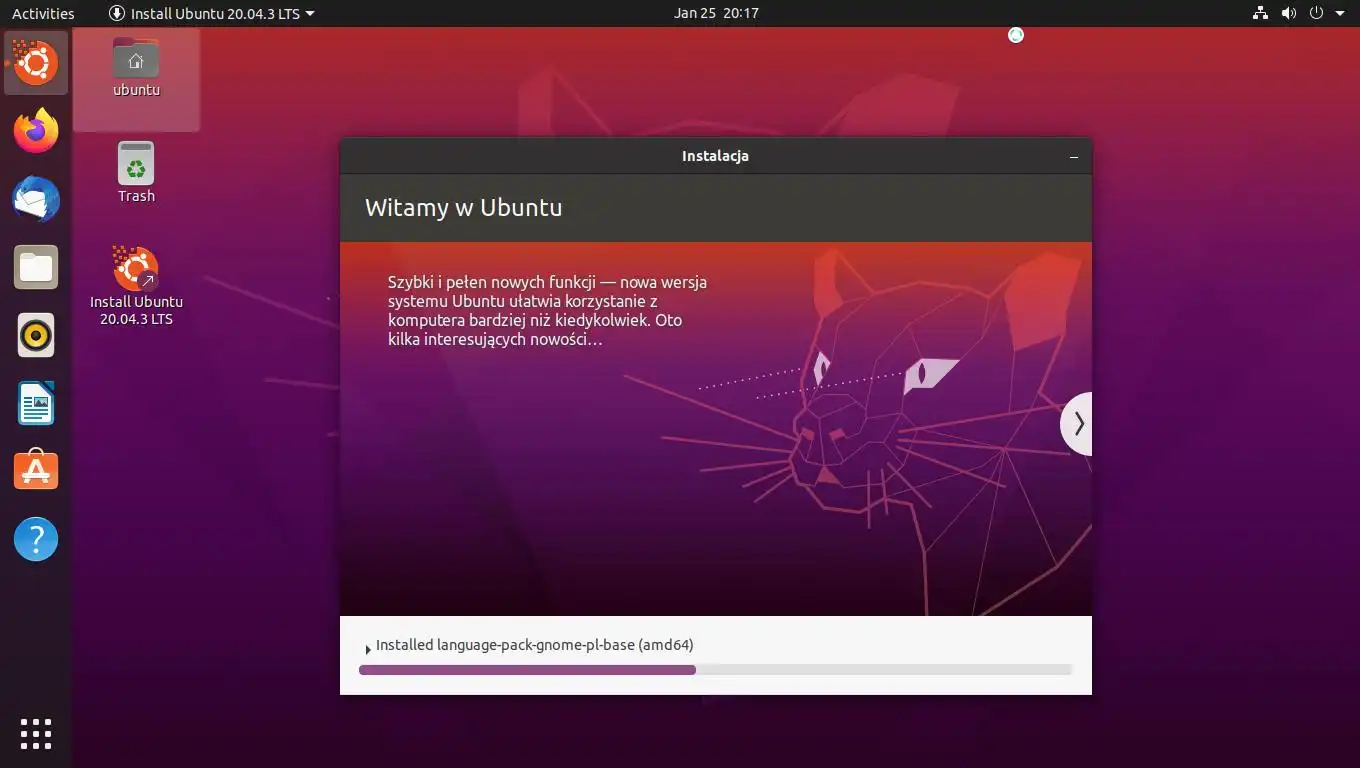
Task: Select Install Ubuntu 20.04.3 LTS desktop shortcut
Action: point(136,286)
